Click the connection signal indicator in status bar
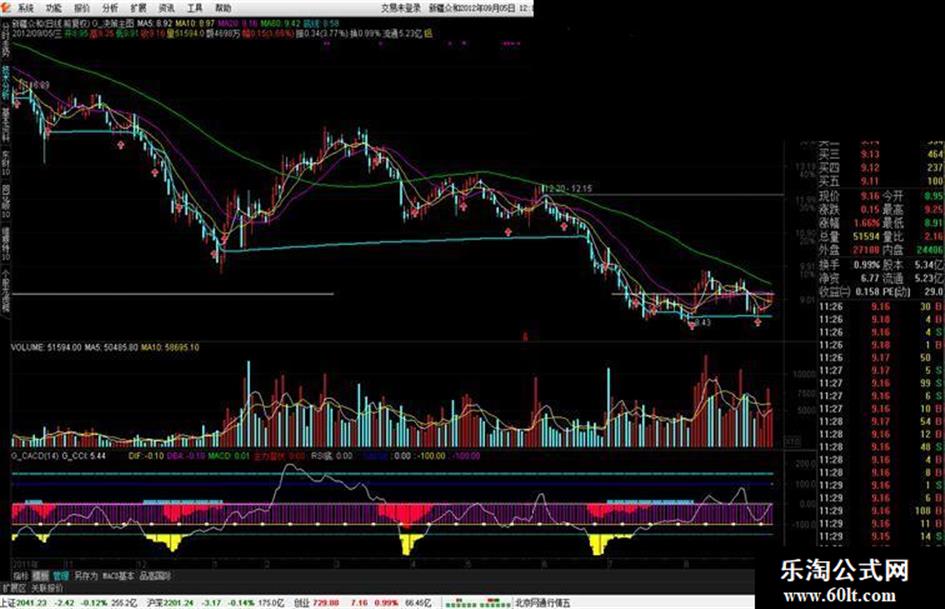Image resolution: width=945 pixels, height=609 pixels. point(477,602)
